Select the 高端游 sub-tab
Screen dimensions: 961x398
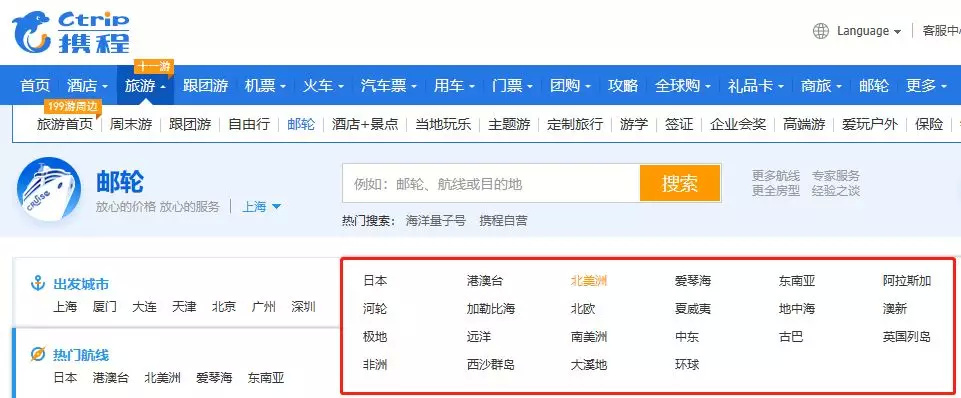803,124
